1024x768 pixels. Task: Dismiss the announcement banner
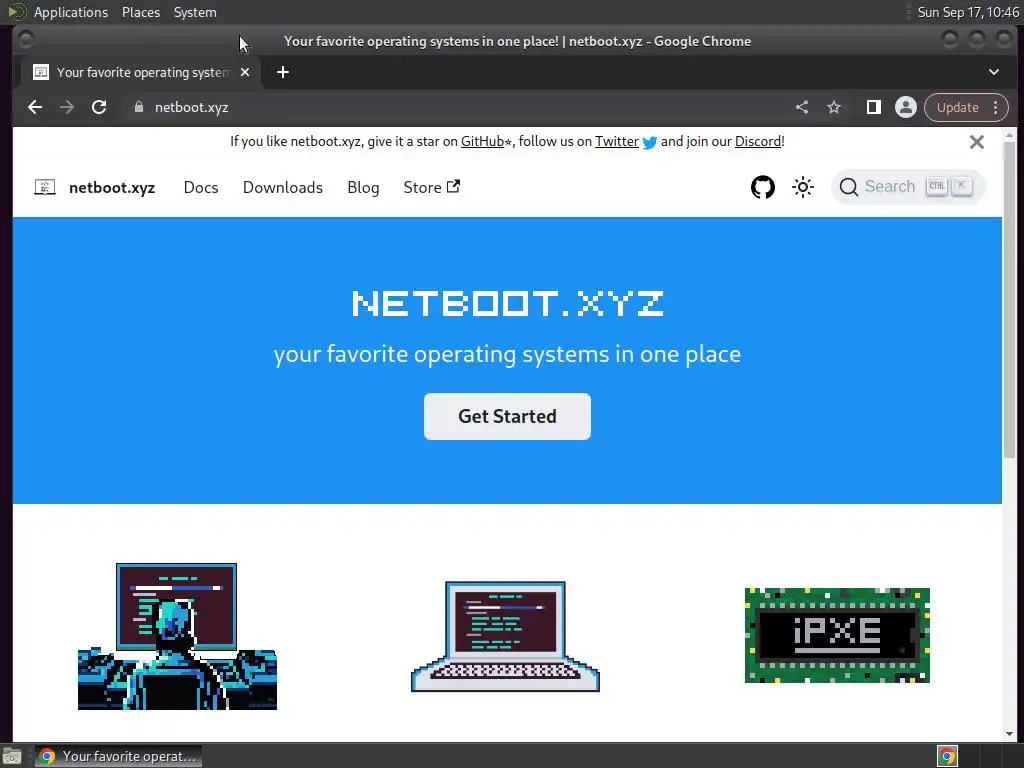pyautogui.click(x=977, y=142)
